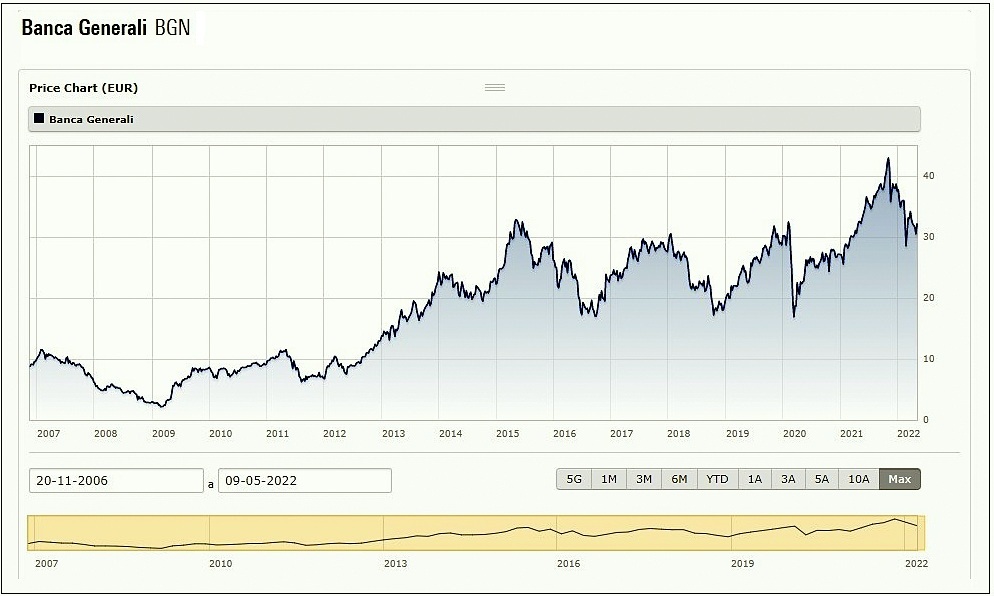Select the 3A time range
The width and height of the screenshot is (994, 596).
coord(789,479)
